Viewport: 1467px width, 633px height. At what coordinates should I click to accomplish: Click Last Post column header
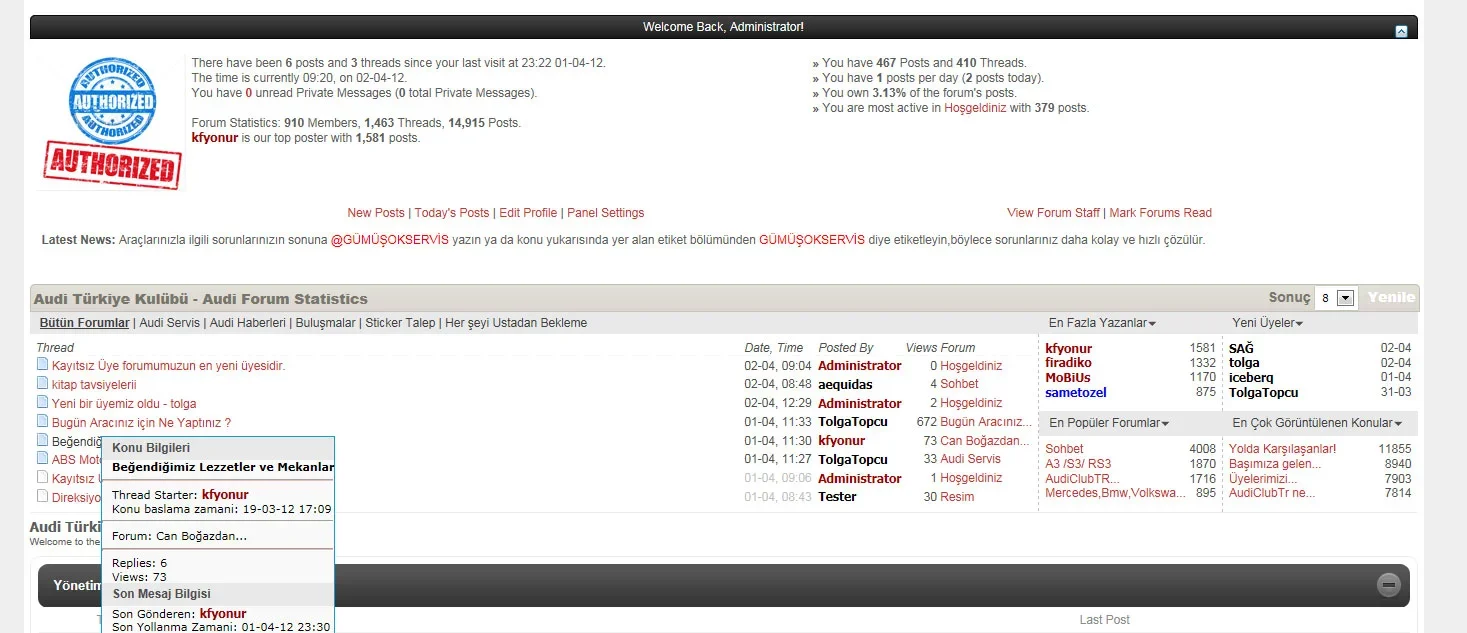(x=1105, y=620)
